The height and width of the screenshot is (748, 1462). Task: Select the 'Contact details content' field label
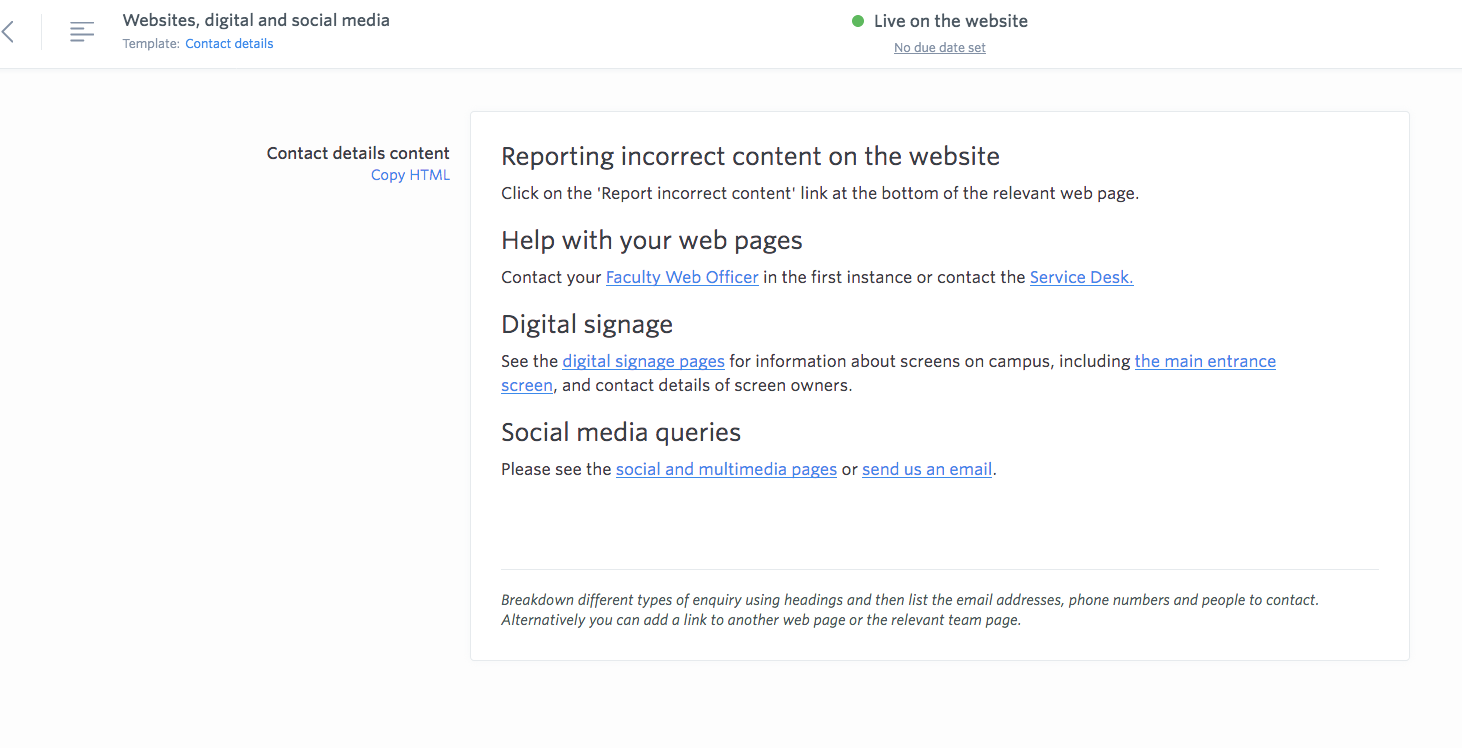pos(358,153)
